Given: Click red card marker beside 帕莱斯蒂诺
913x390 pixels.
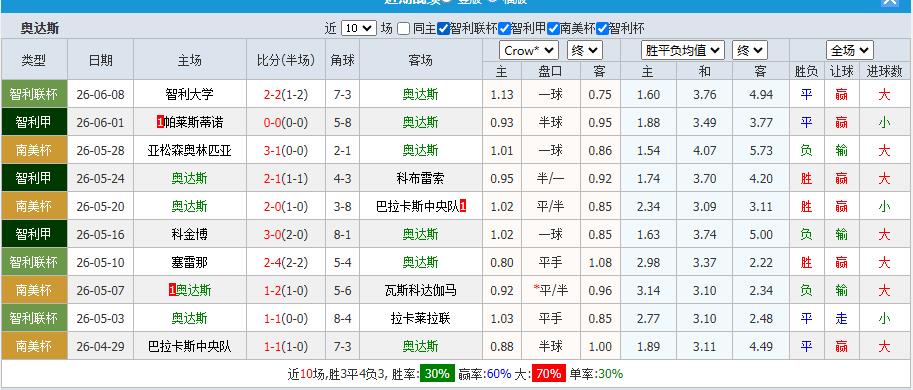Looking at the screenshot, I should click(160, 122).
